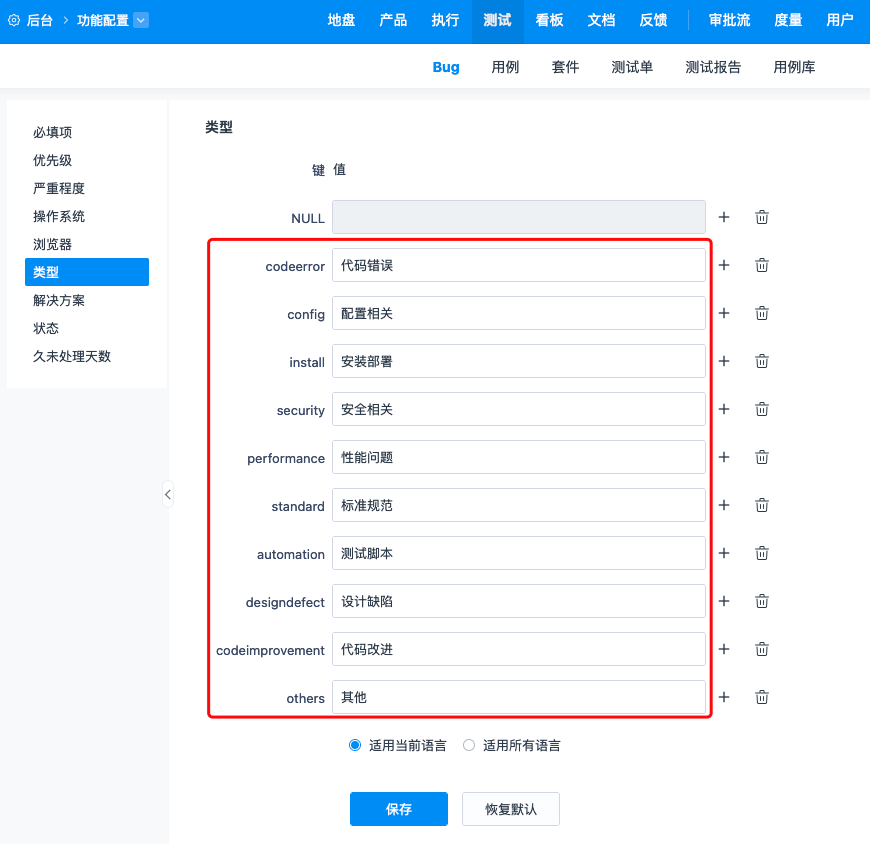
Task: Delete the codeerror row
Action: pos(762,265)
